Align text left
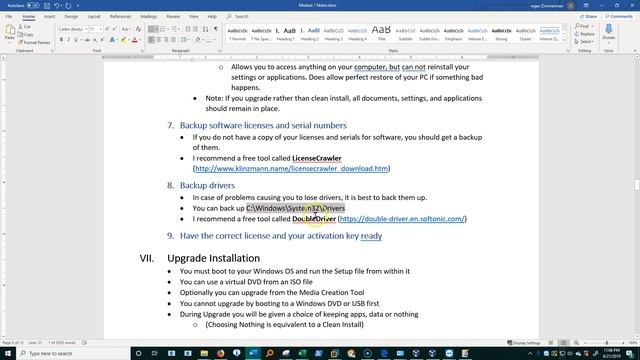The height and width of the screenshot is (360, 640). pyautogui.click(x=151, y=40)
